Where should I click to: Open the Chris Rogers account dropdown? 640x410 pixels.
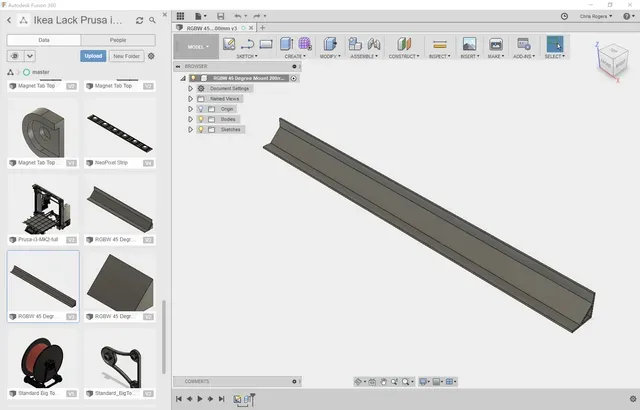(x=596, y=16)
